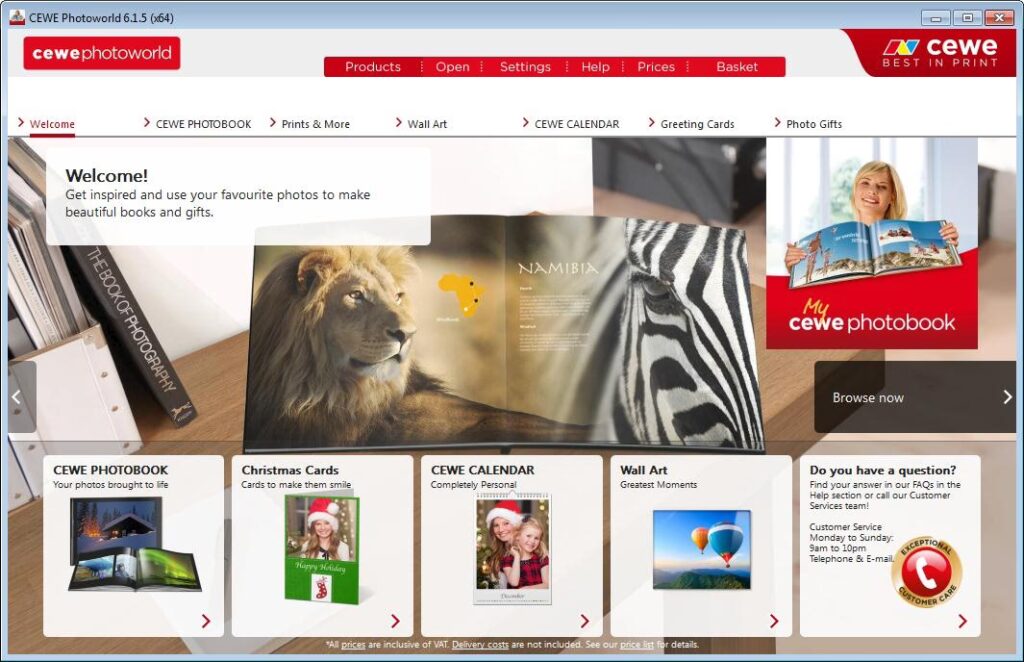Select the Greeting Cards tab

697,124
